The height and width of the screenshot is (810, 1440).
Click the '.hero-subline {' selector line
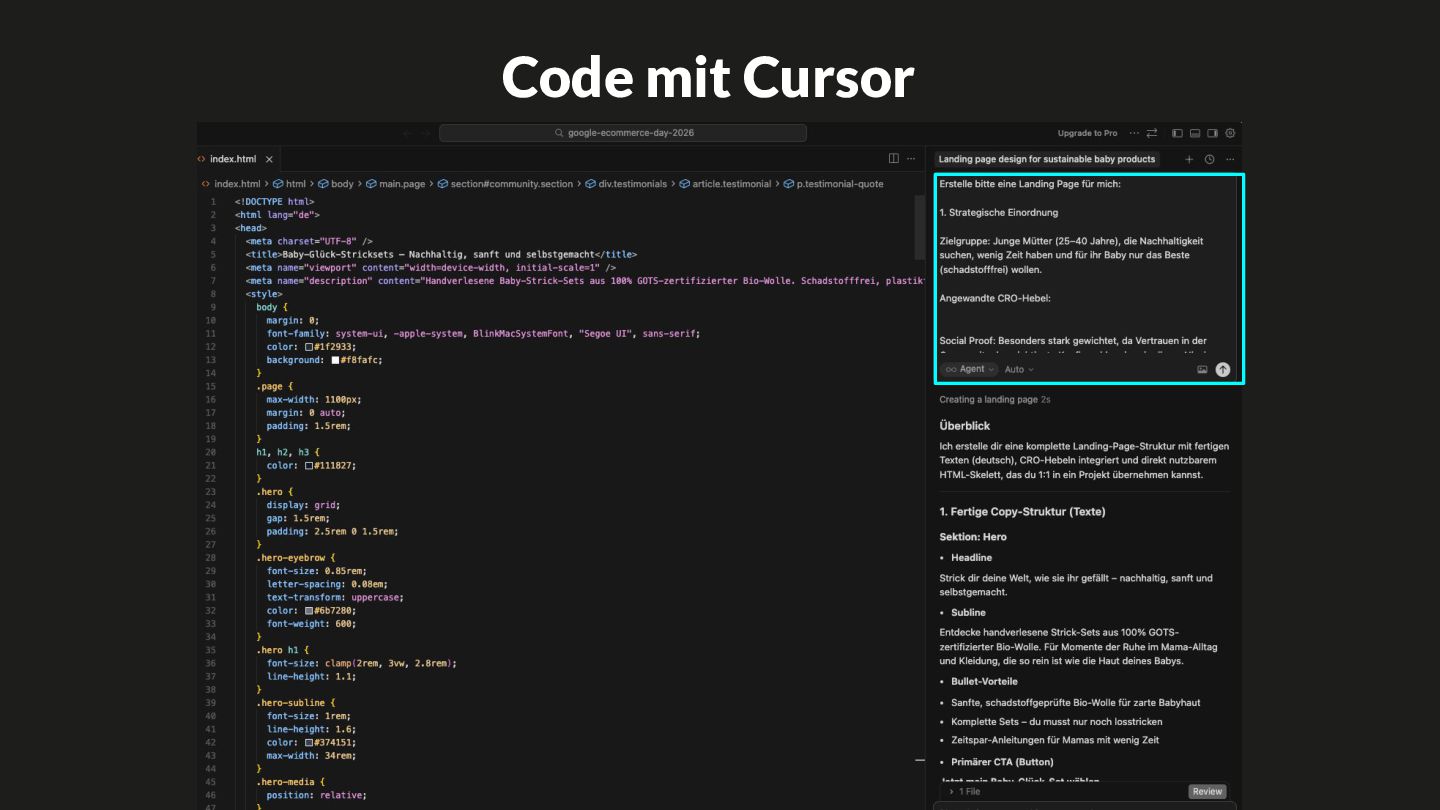(296, 703)
